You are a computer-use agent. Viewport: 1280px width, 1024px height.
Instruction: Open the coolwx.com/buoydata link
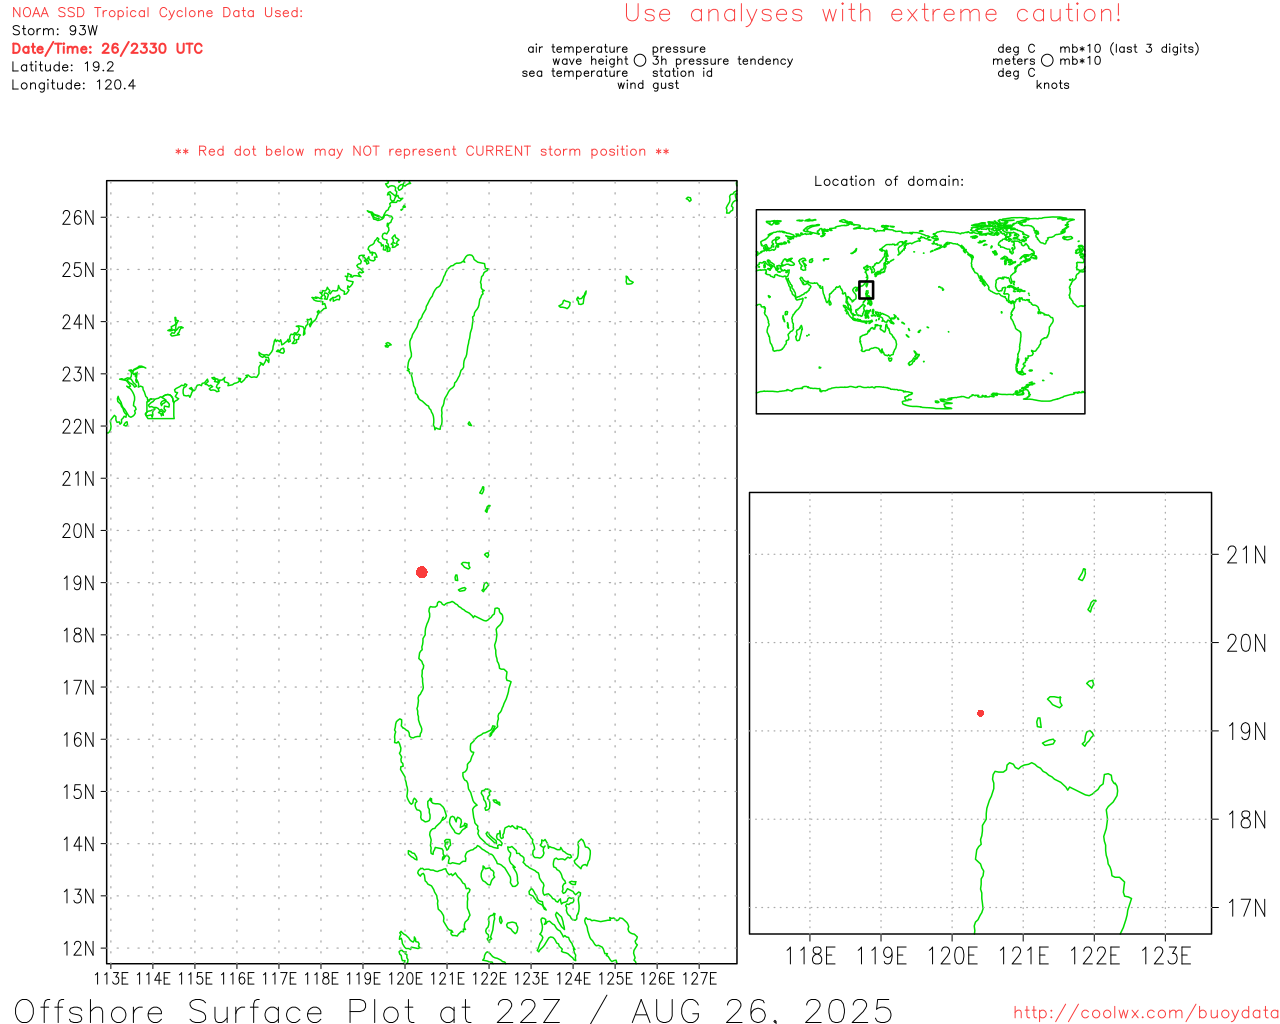pos(1146,1013)
